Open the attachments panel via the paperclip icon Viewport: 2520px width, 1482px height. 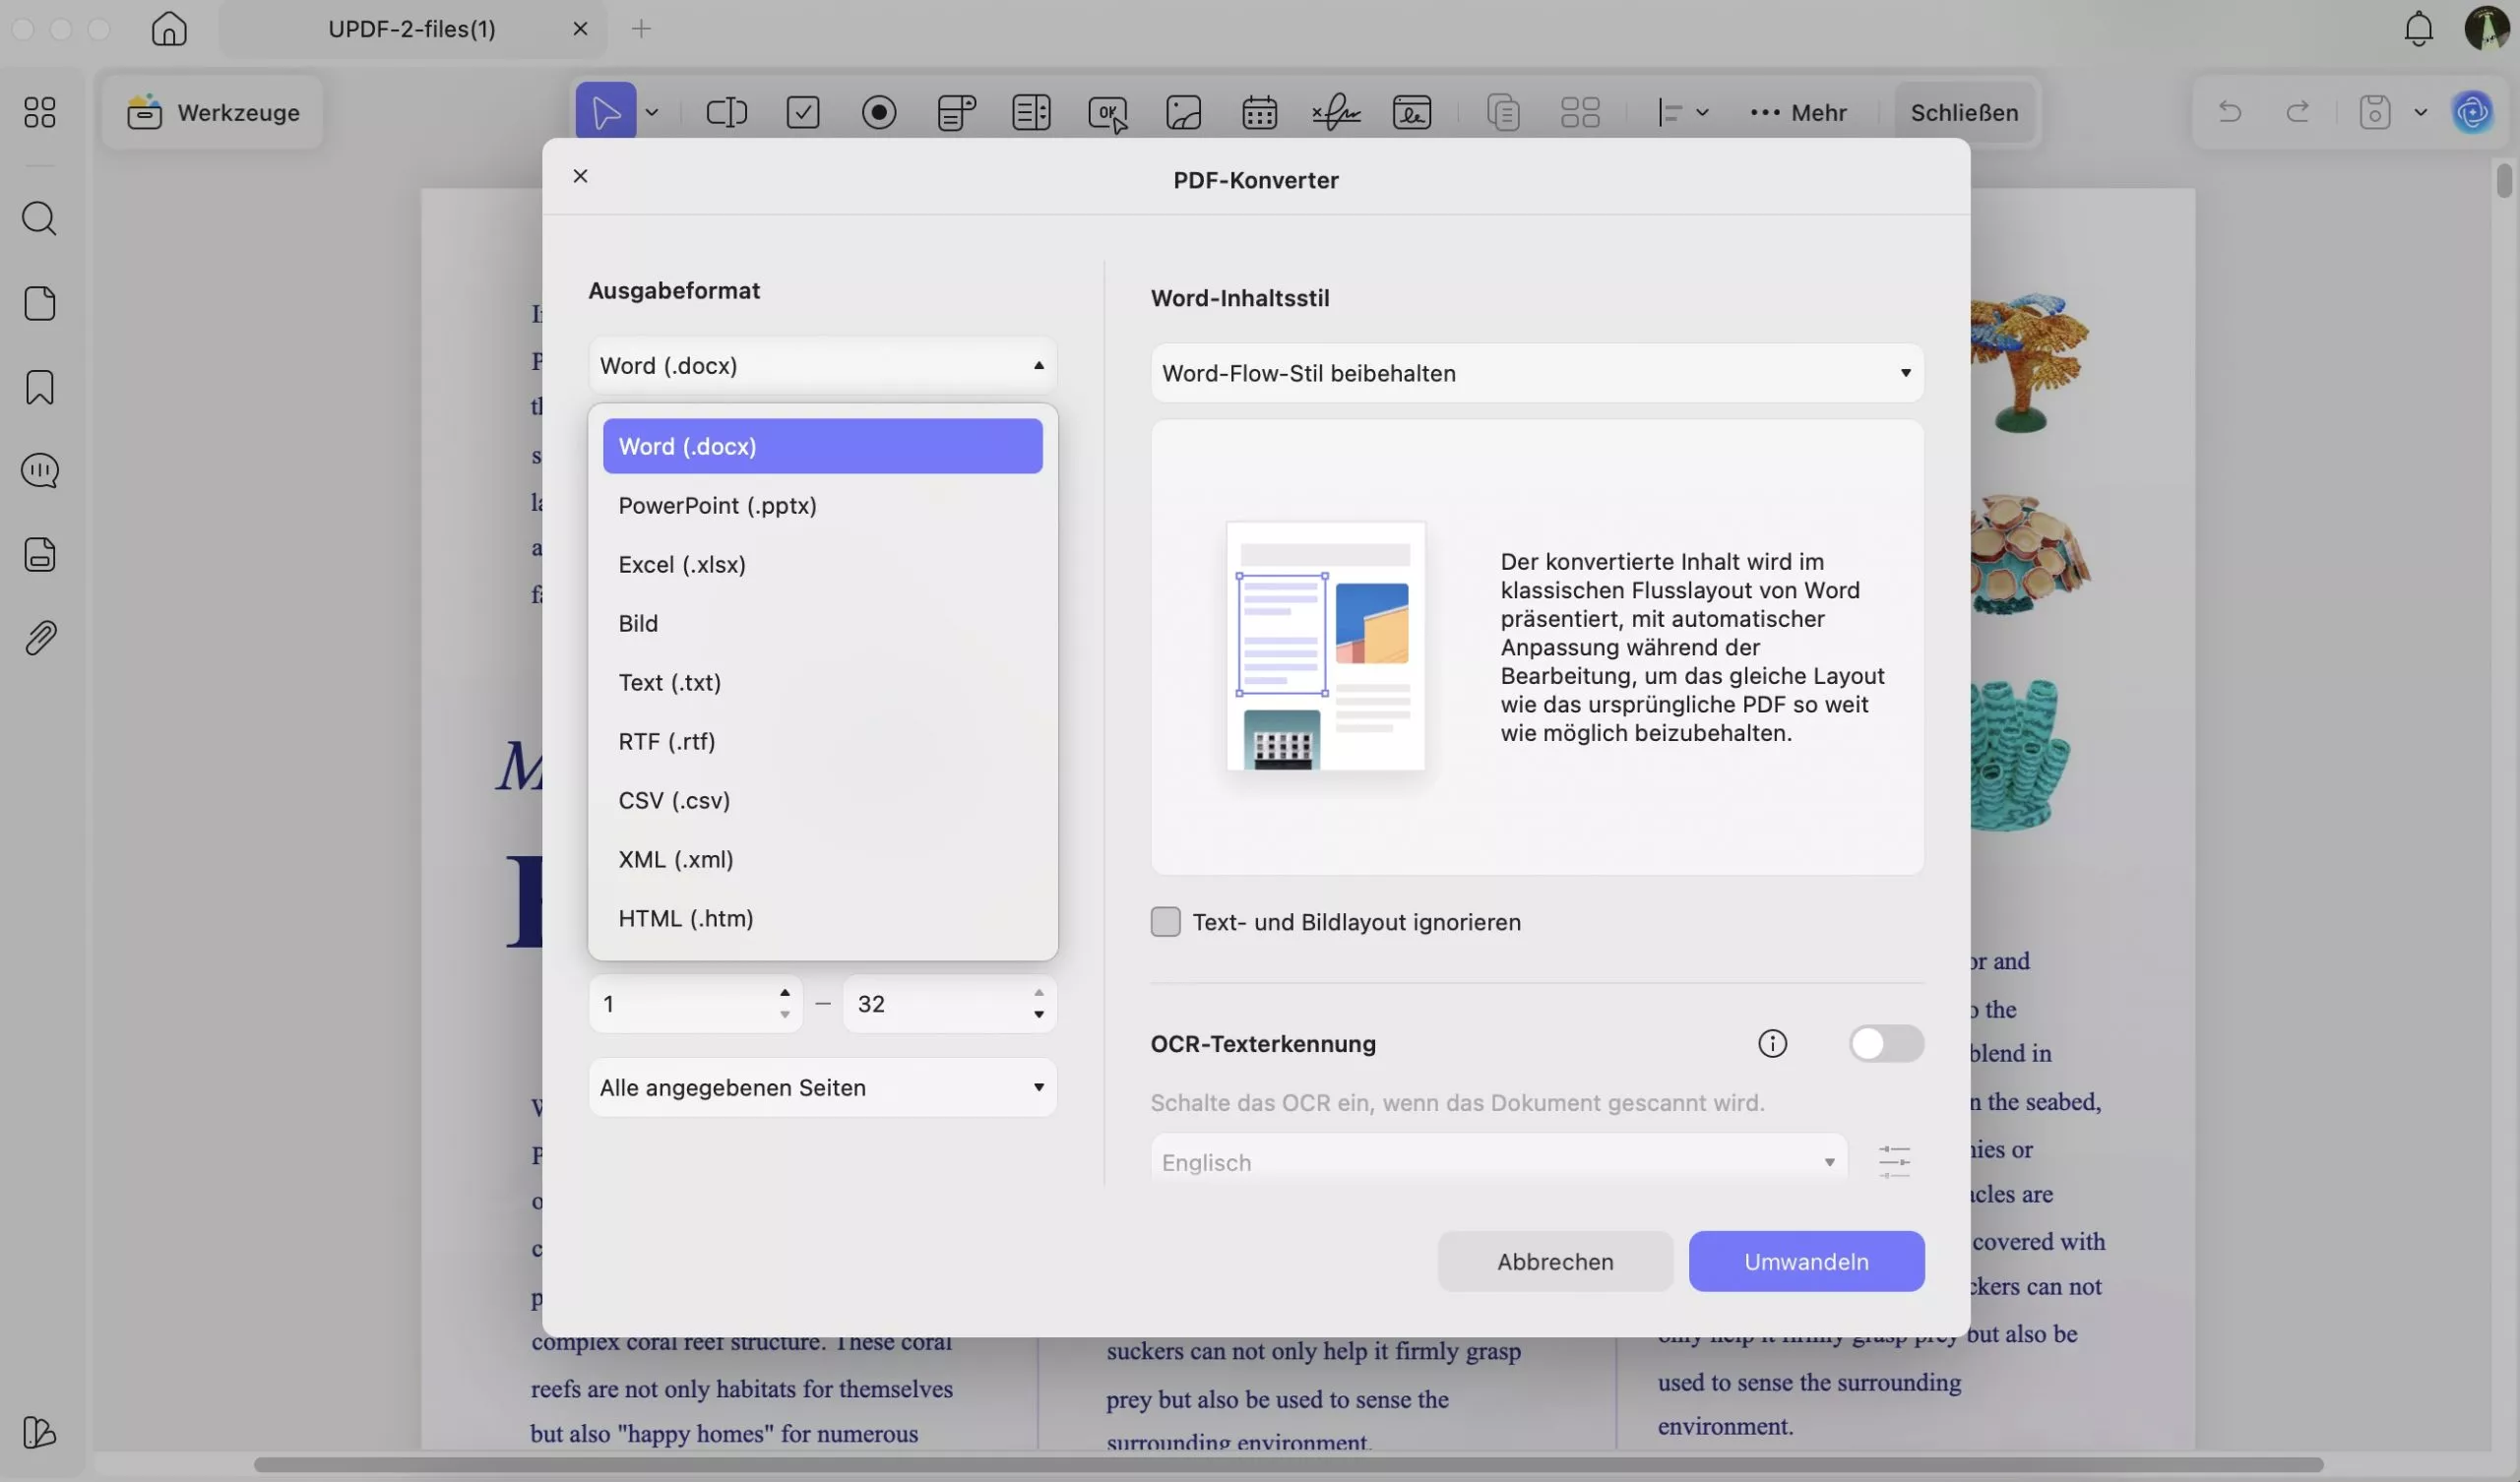pyautogui.click(x=41, y=637)
